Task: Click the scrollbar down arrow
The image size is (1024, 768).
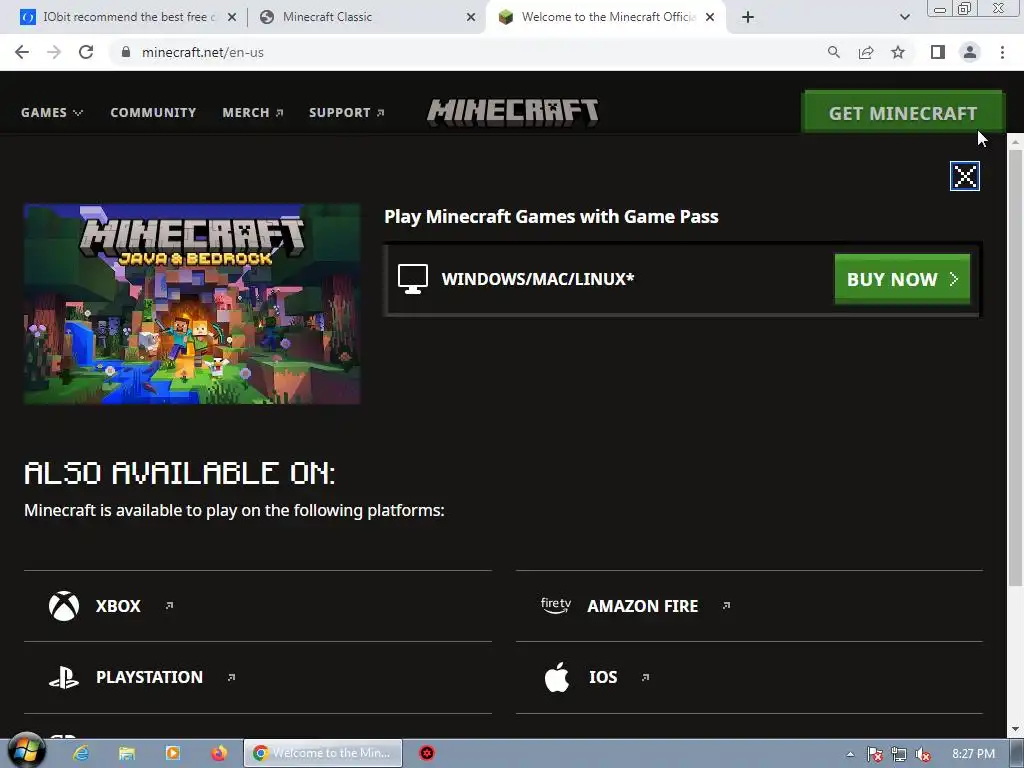Action: (1015, 729)
